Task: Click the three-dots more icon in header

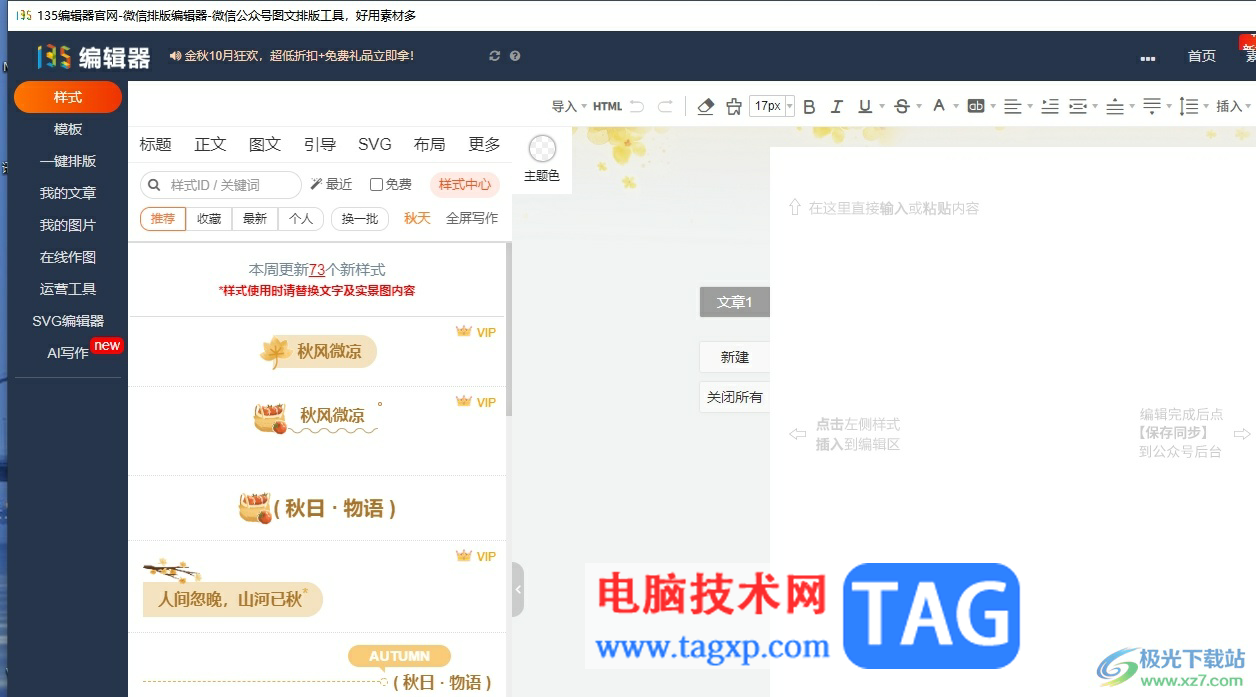Action: pyautogui.click(x=1147, y=57)
